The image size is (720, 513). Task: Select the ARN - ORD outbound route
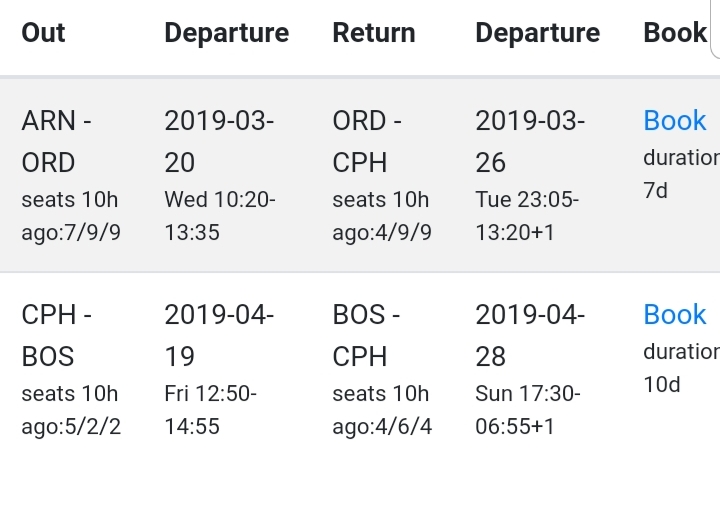point(56,141)
